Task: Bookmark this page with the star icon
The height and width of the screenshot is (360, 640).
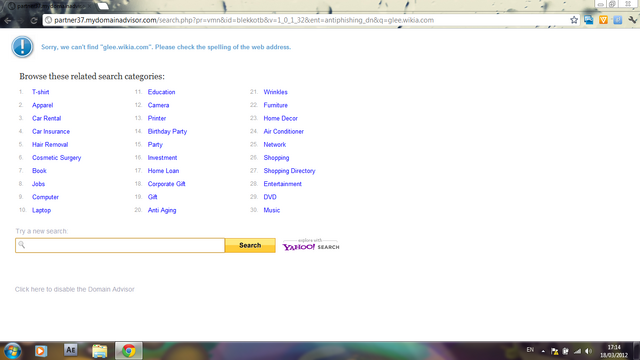Action: coord(574,20)
